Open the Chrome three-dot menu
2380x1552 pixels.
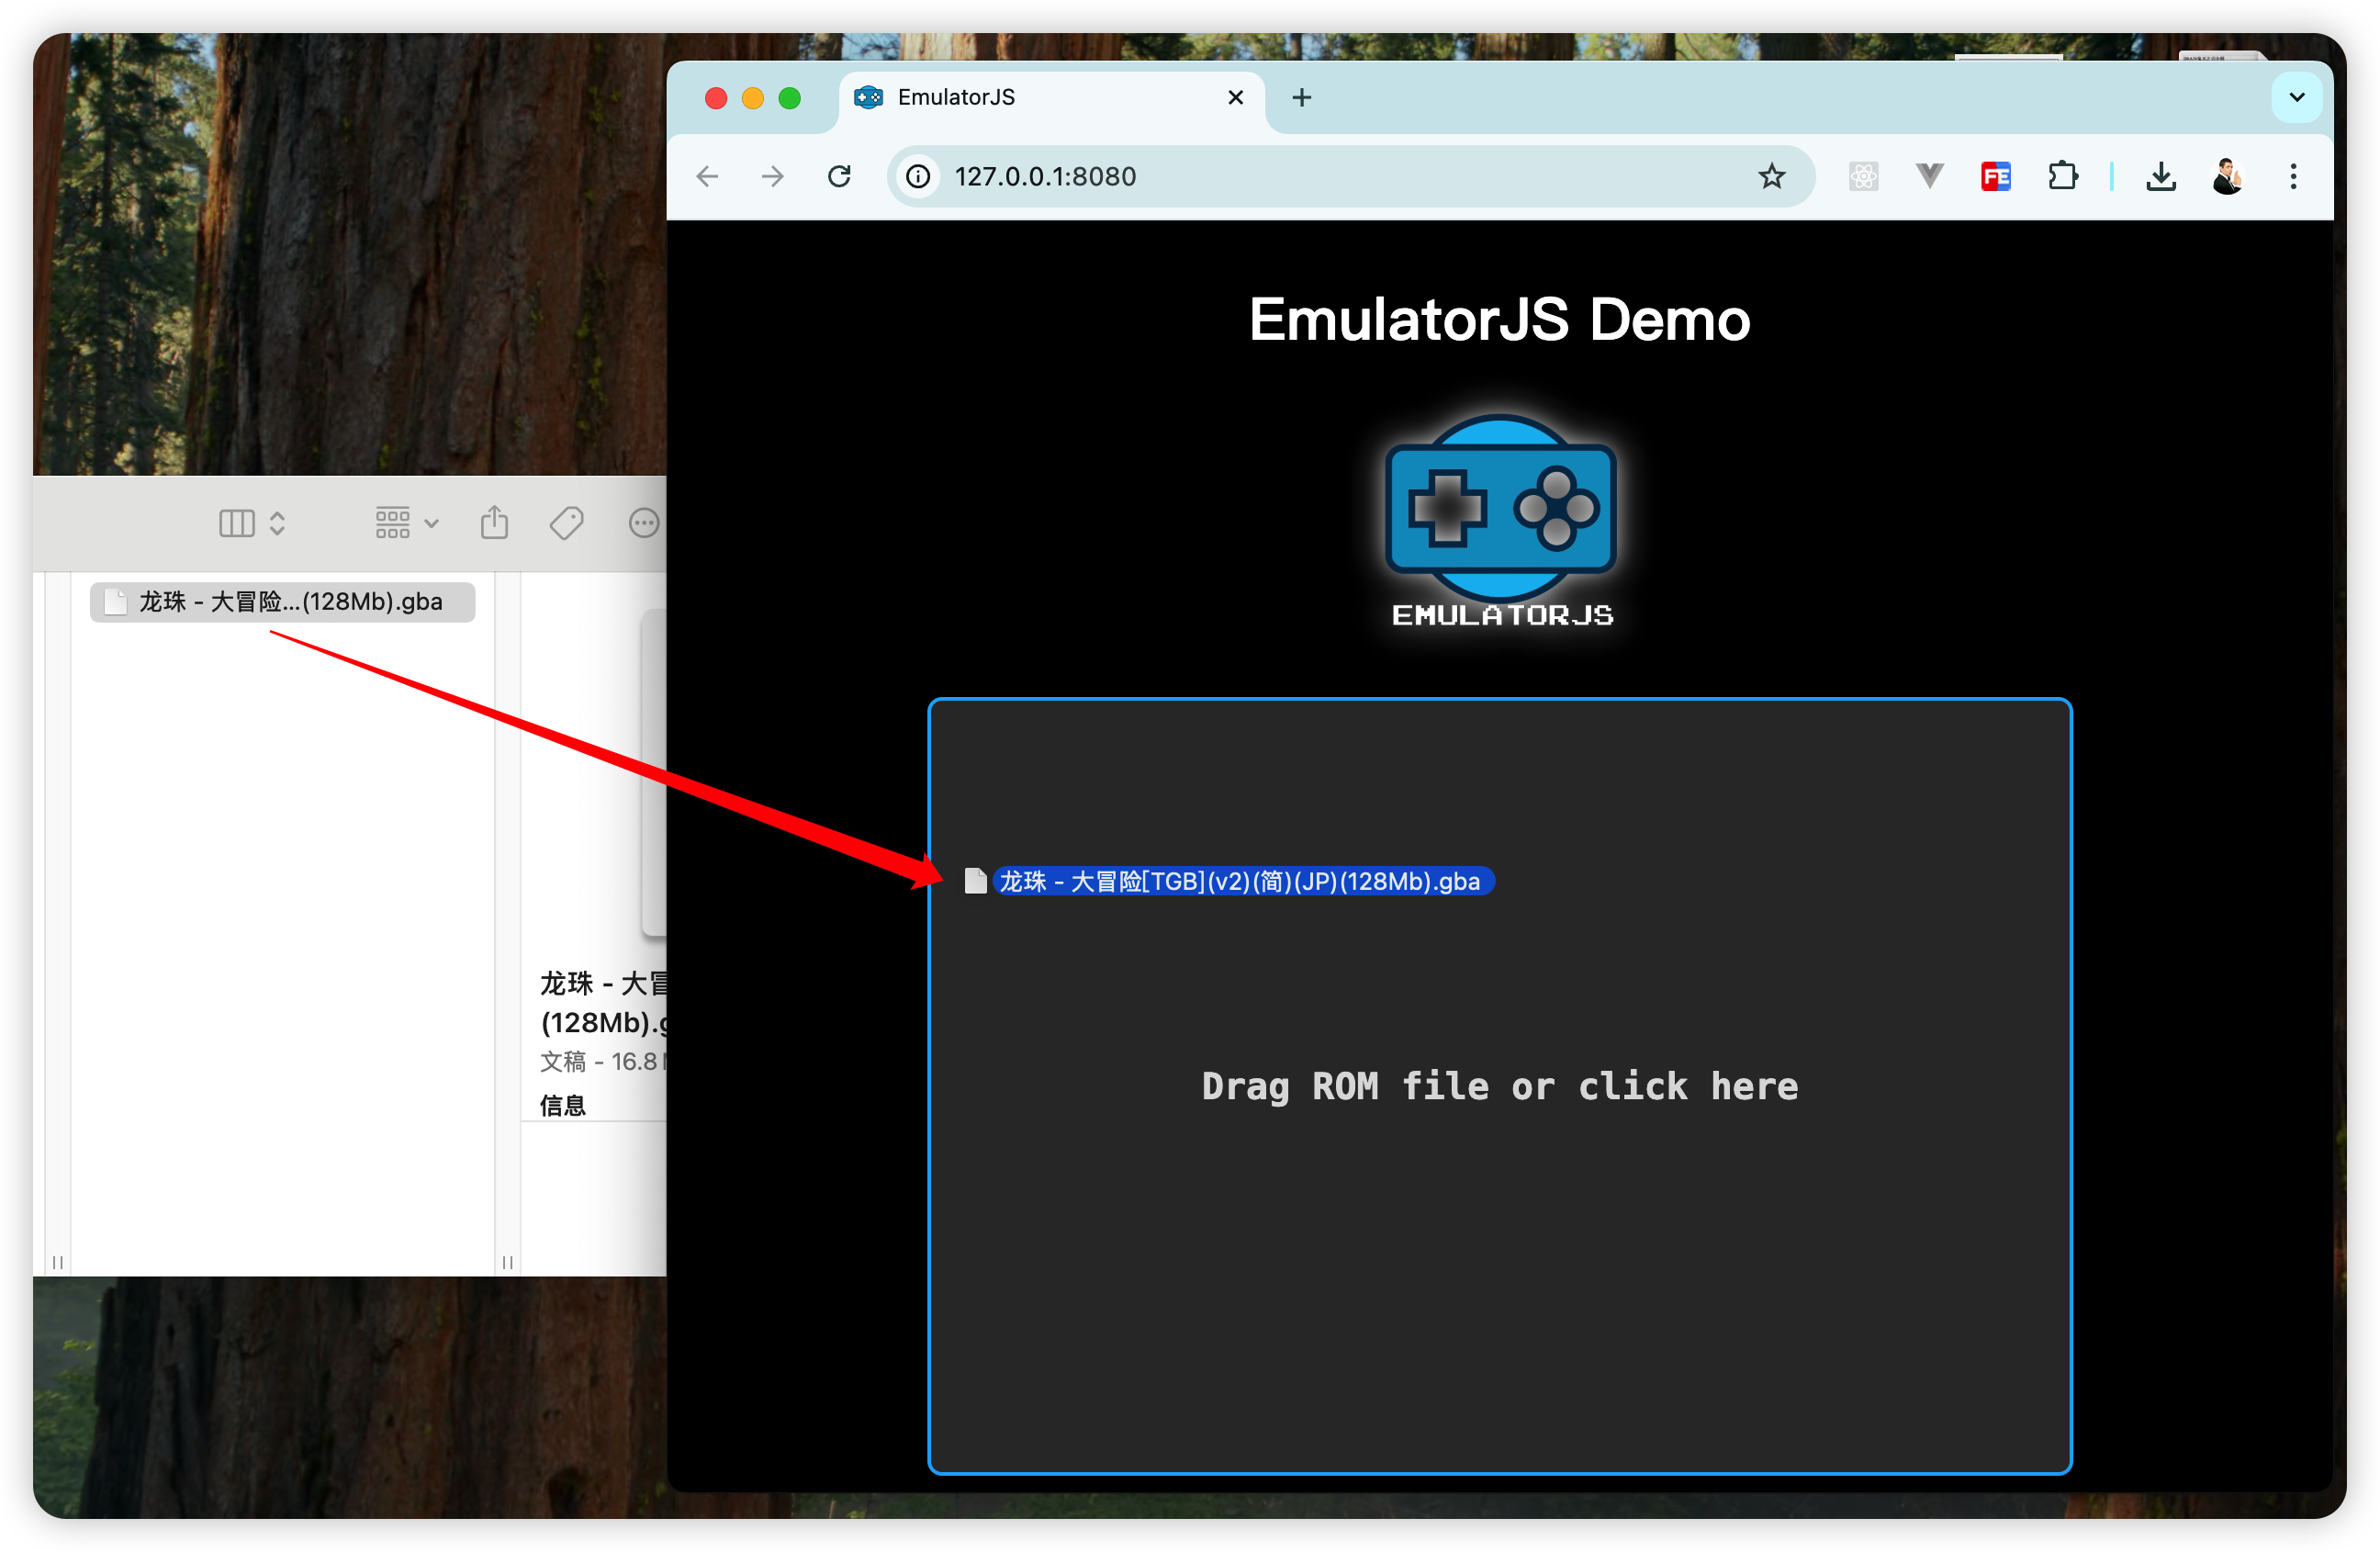(2293, 177)
